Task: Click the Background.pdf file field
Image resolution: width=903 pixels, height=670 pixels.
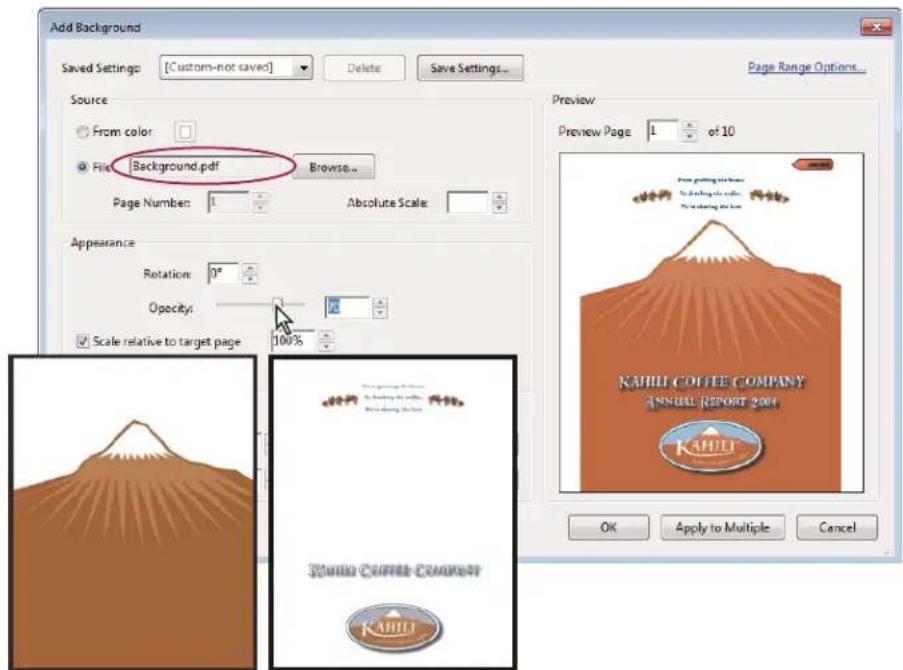Action: (211, 166)
